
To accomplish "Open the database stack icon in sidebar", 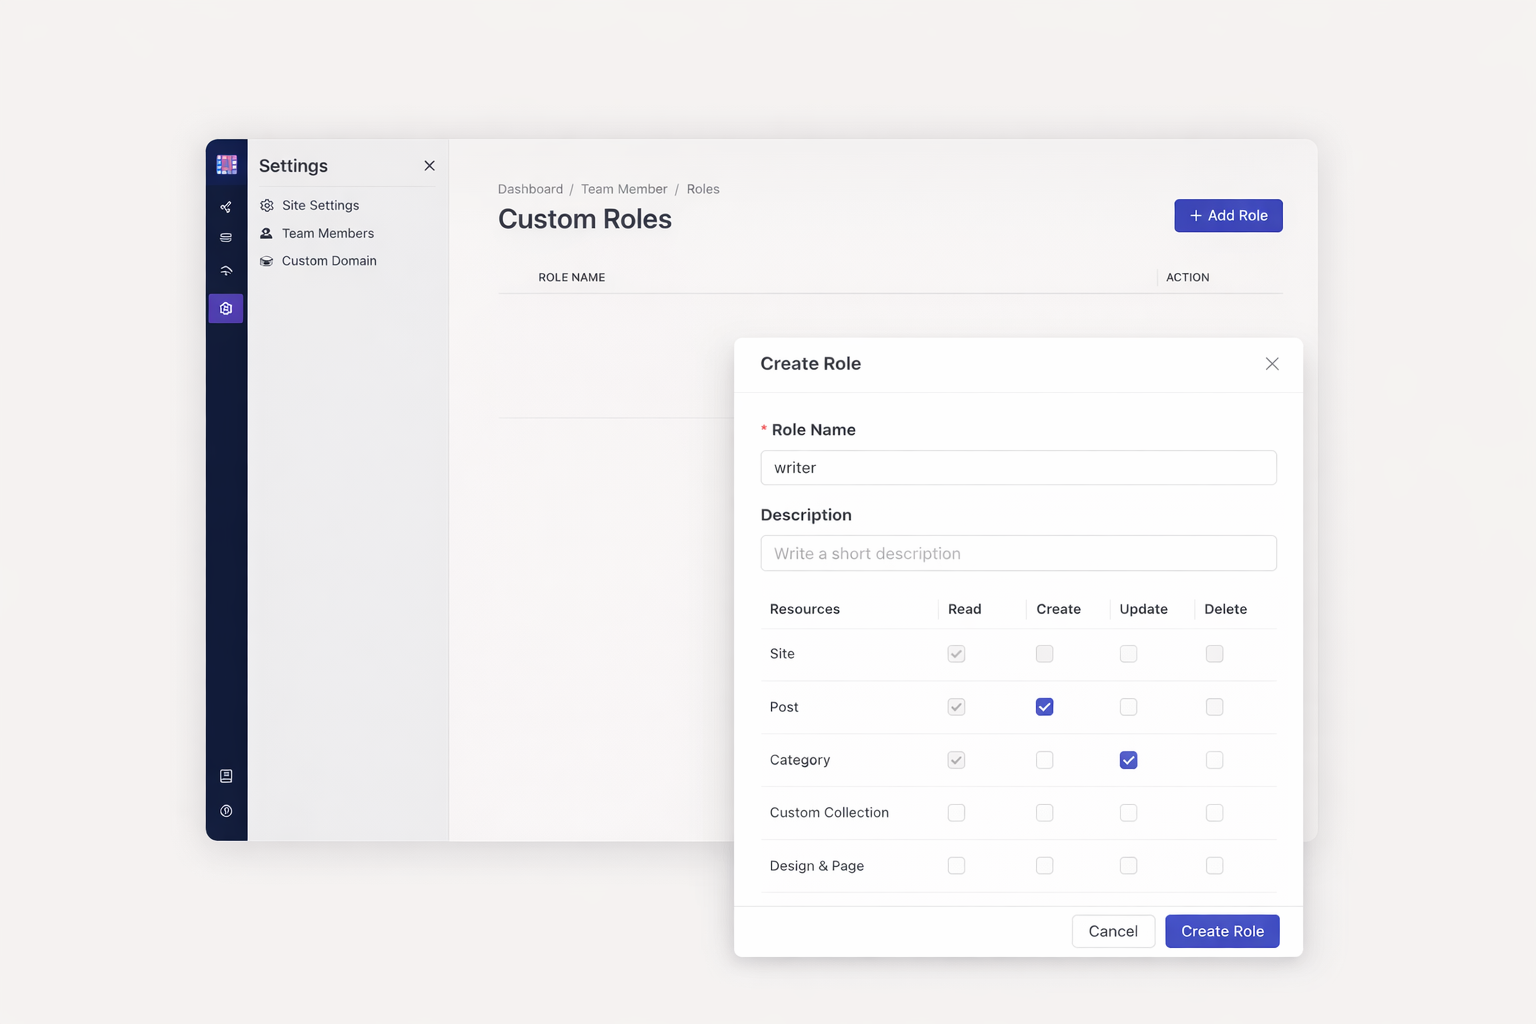I will click(x=226, y=238).
